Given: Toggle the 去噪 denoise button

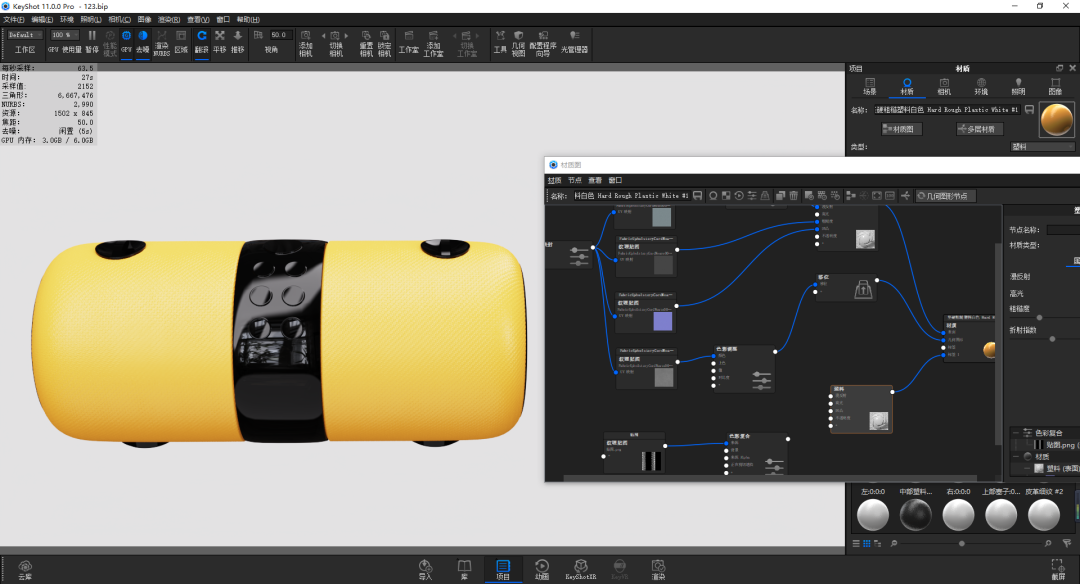Looking at the screenshot, I should point(143,42).
